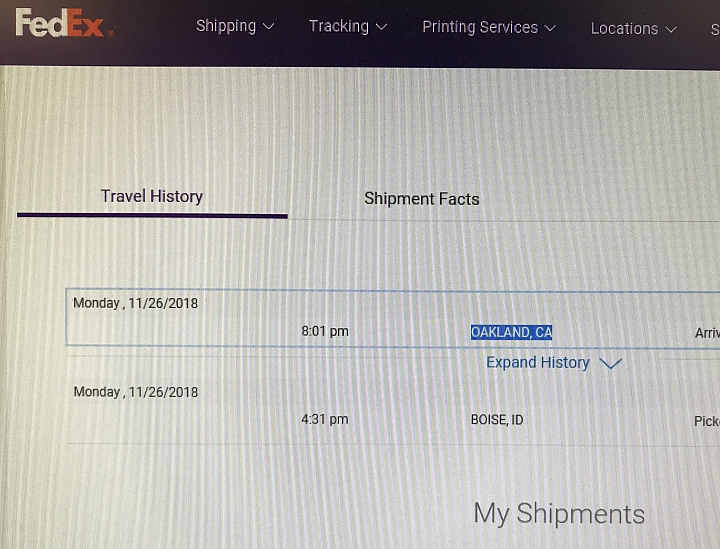Click the Expand History link
This screenshot has width=720, height=549.
538,363
